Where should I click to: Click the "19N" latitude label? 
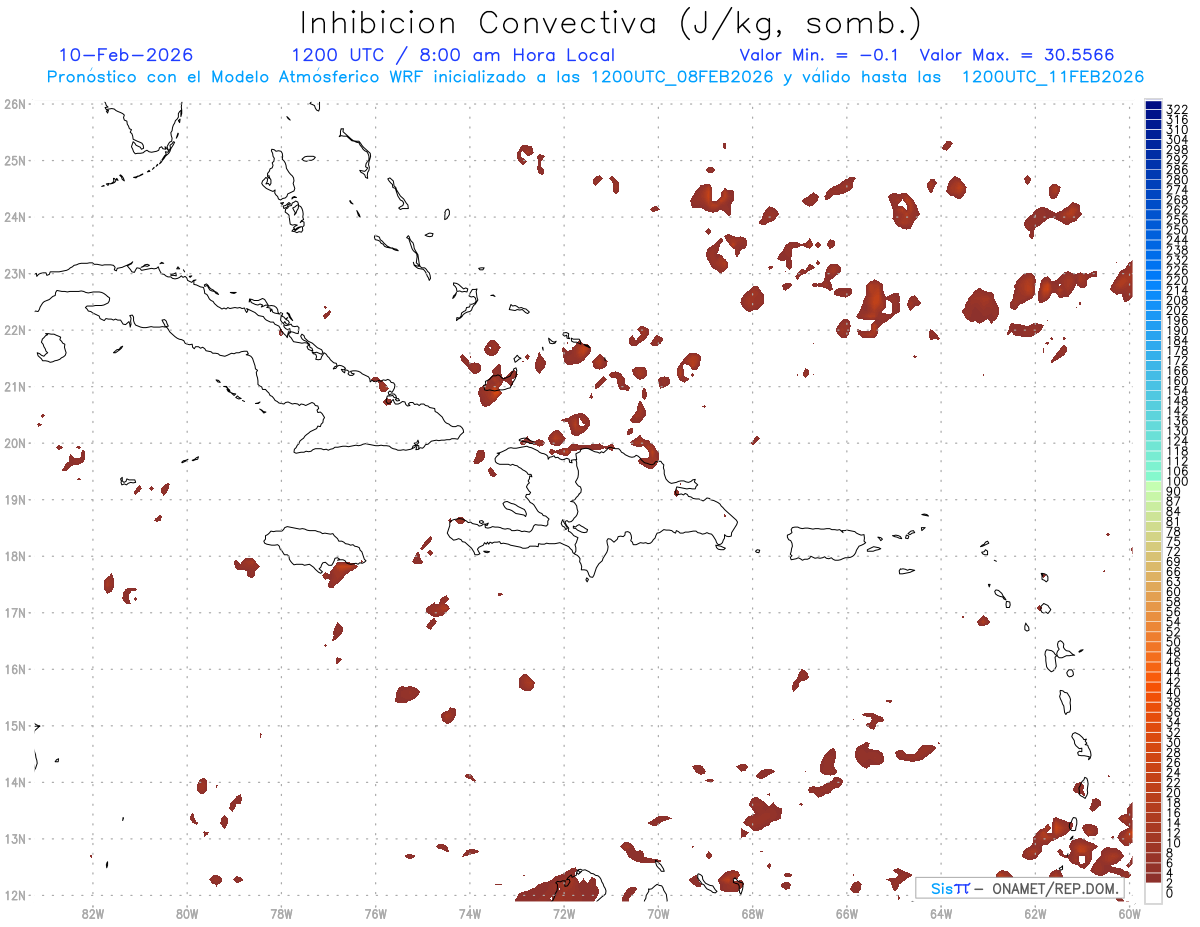(14, 499)
